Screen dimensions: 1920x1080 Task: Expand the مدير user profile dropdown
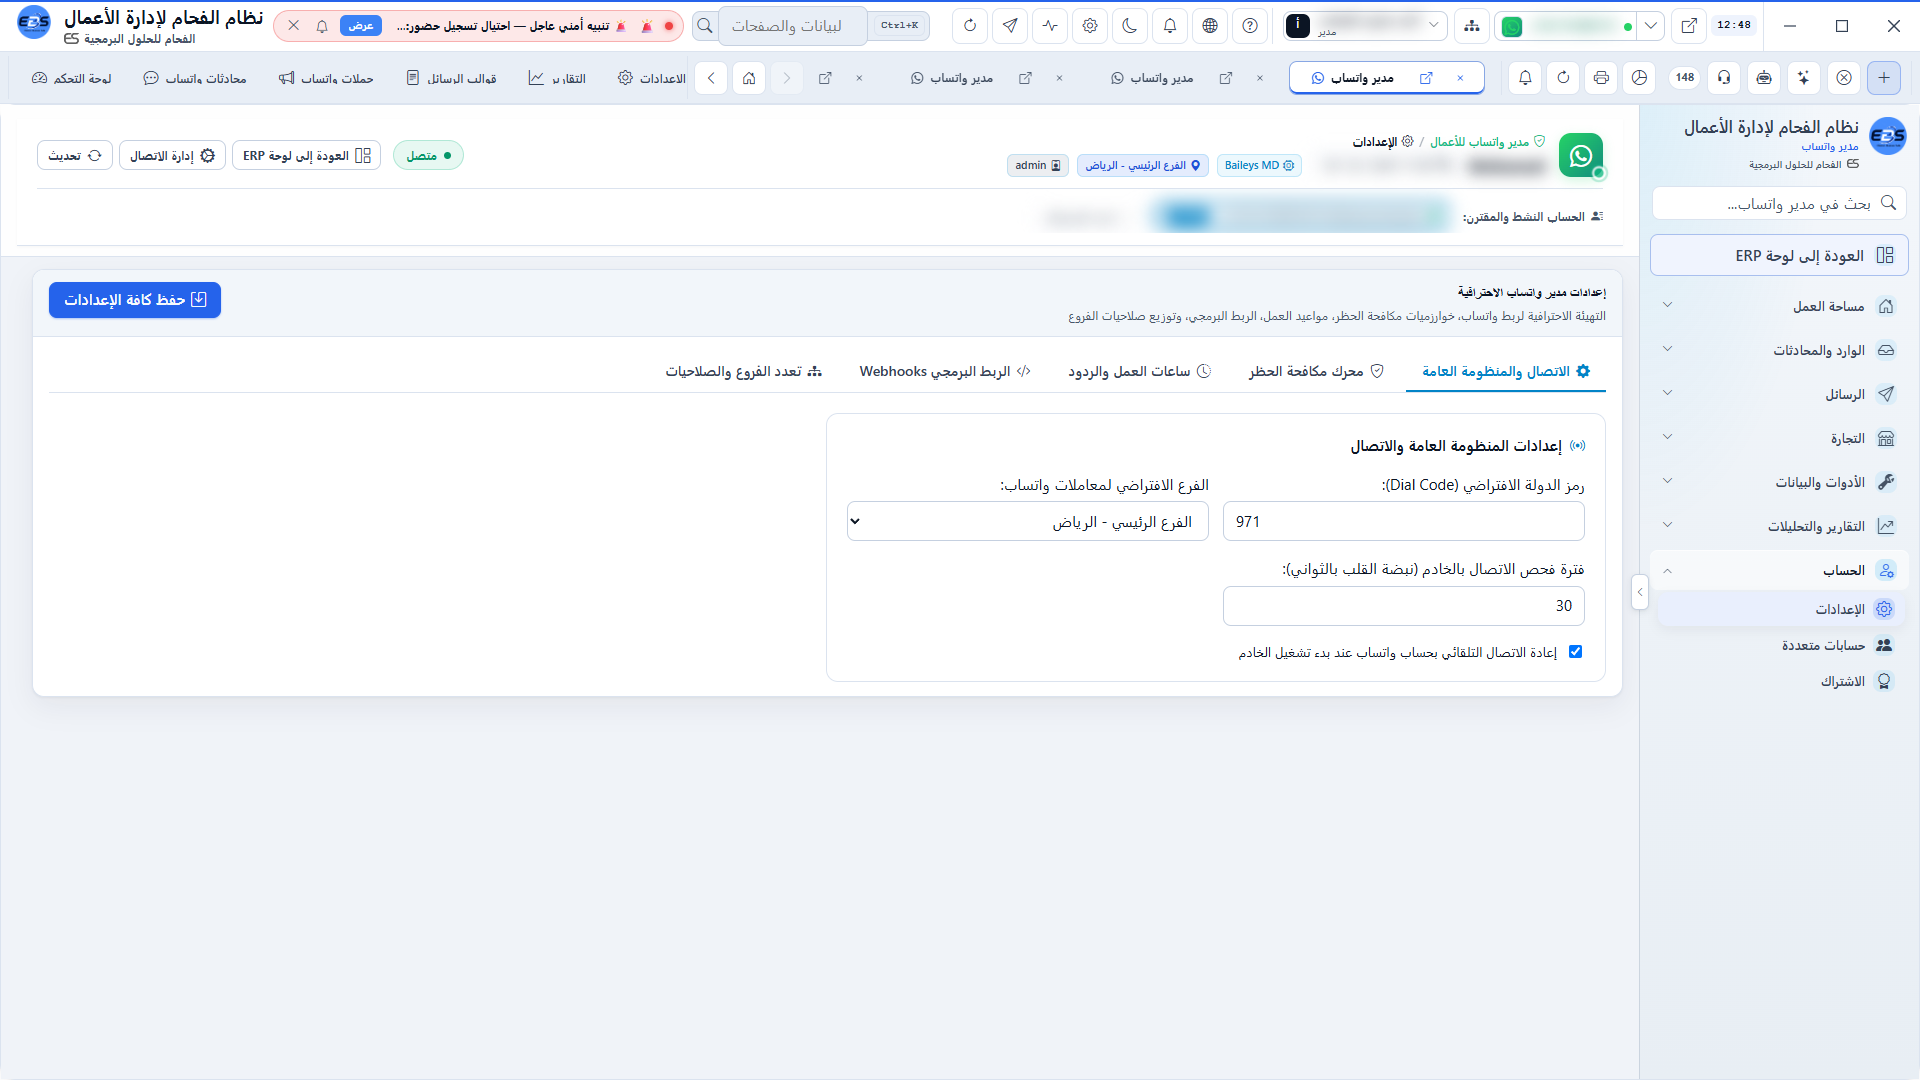1365,26
